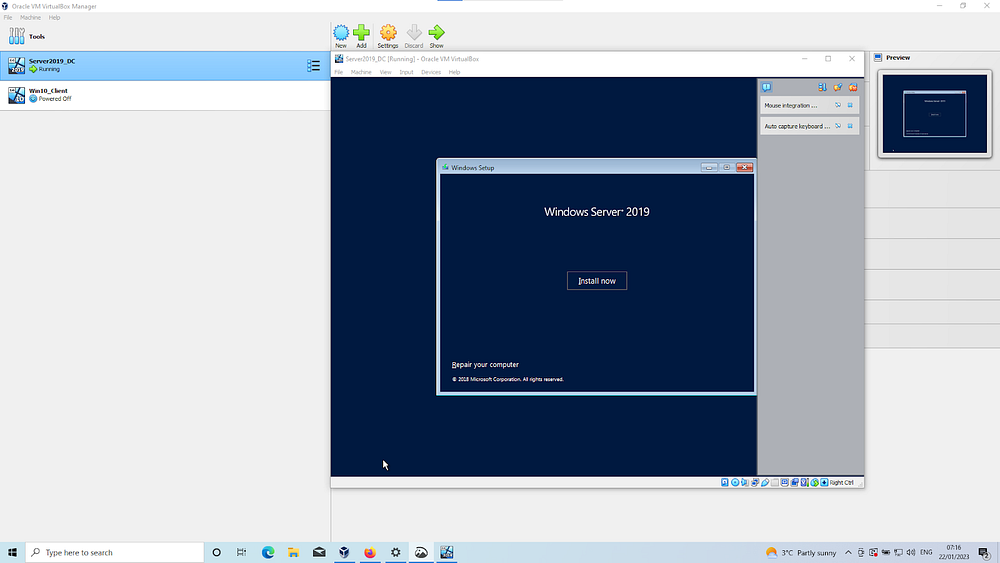Open the File menu in the VM window
Image resolution: width=1000 pixels, height=563 pixels.
[x=339, y=72]
